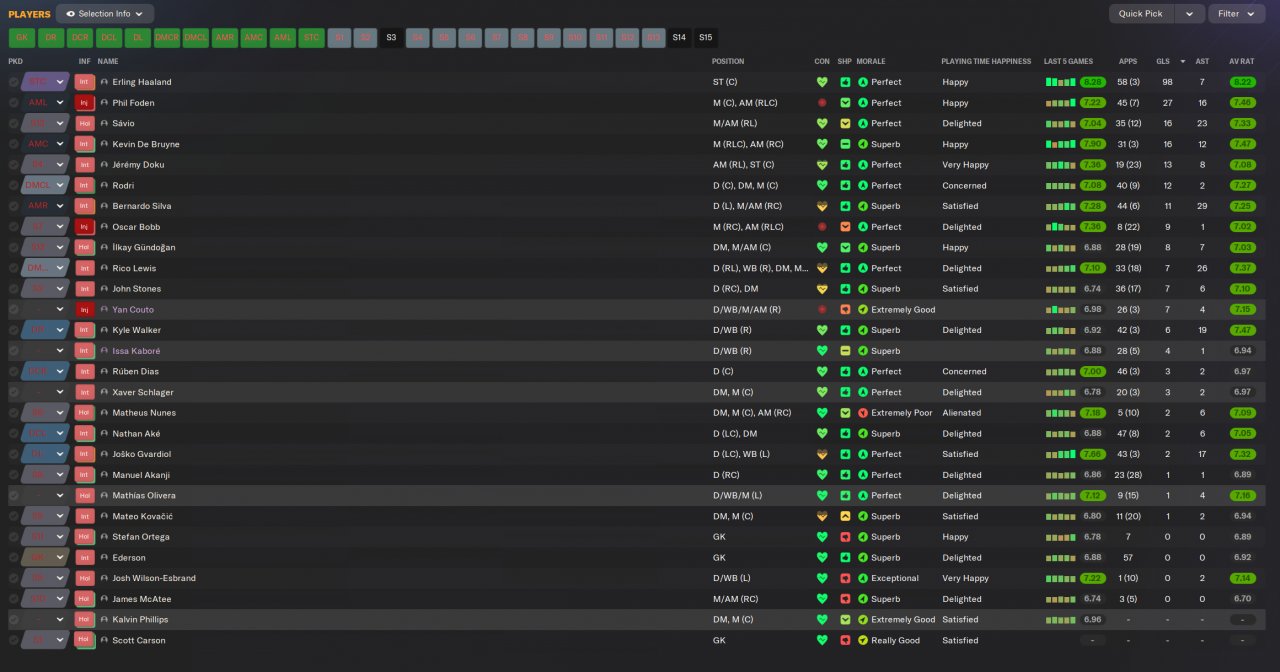
Task: Click Erling Haaland's condition heart icon
Action: 822,82
